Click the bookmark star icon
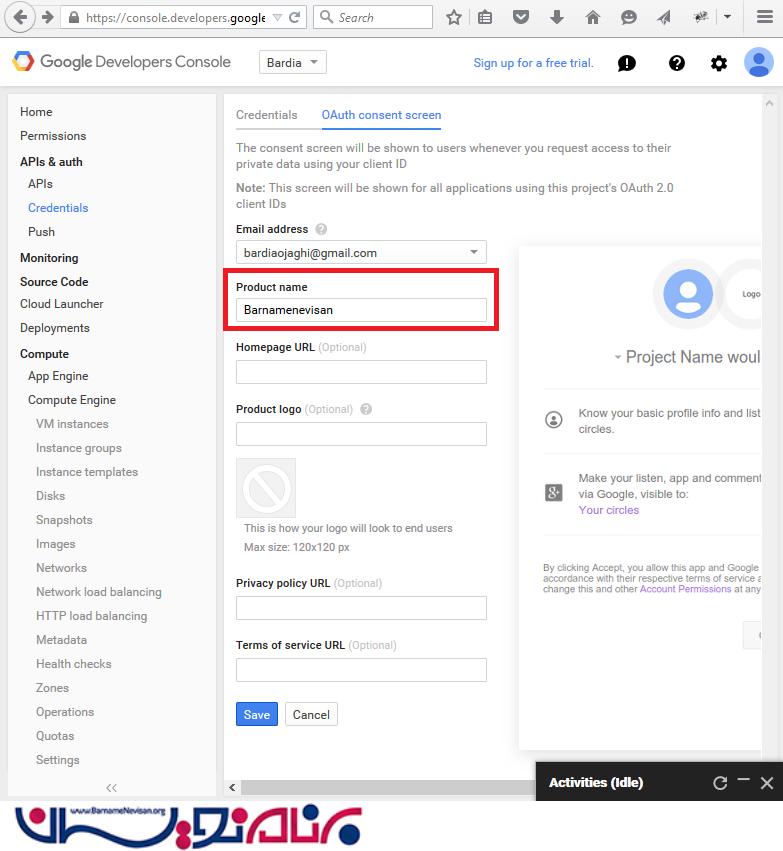The width and height of the screenshot is (783, 851). point(454,17)
